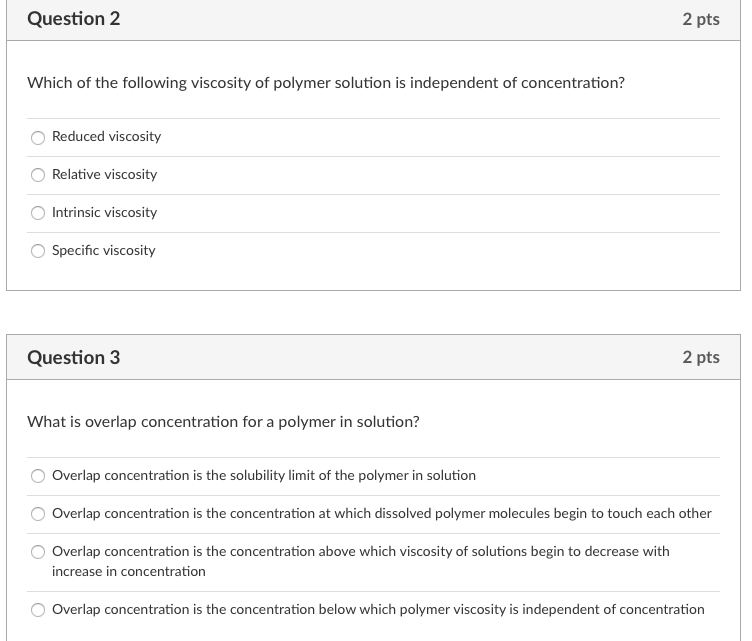752x641 pixels.
Task: Select radio button for solubility limit answer
Action: point(38,476)
